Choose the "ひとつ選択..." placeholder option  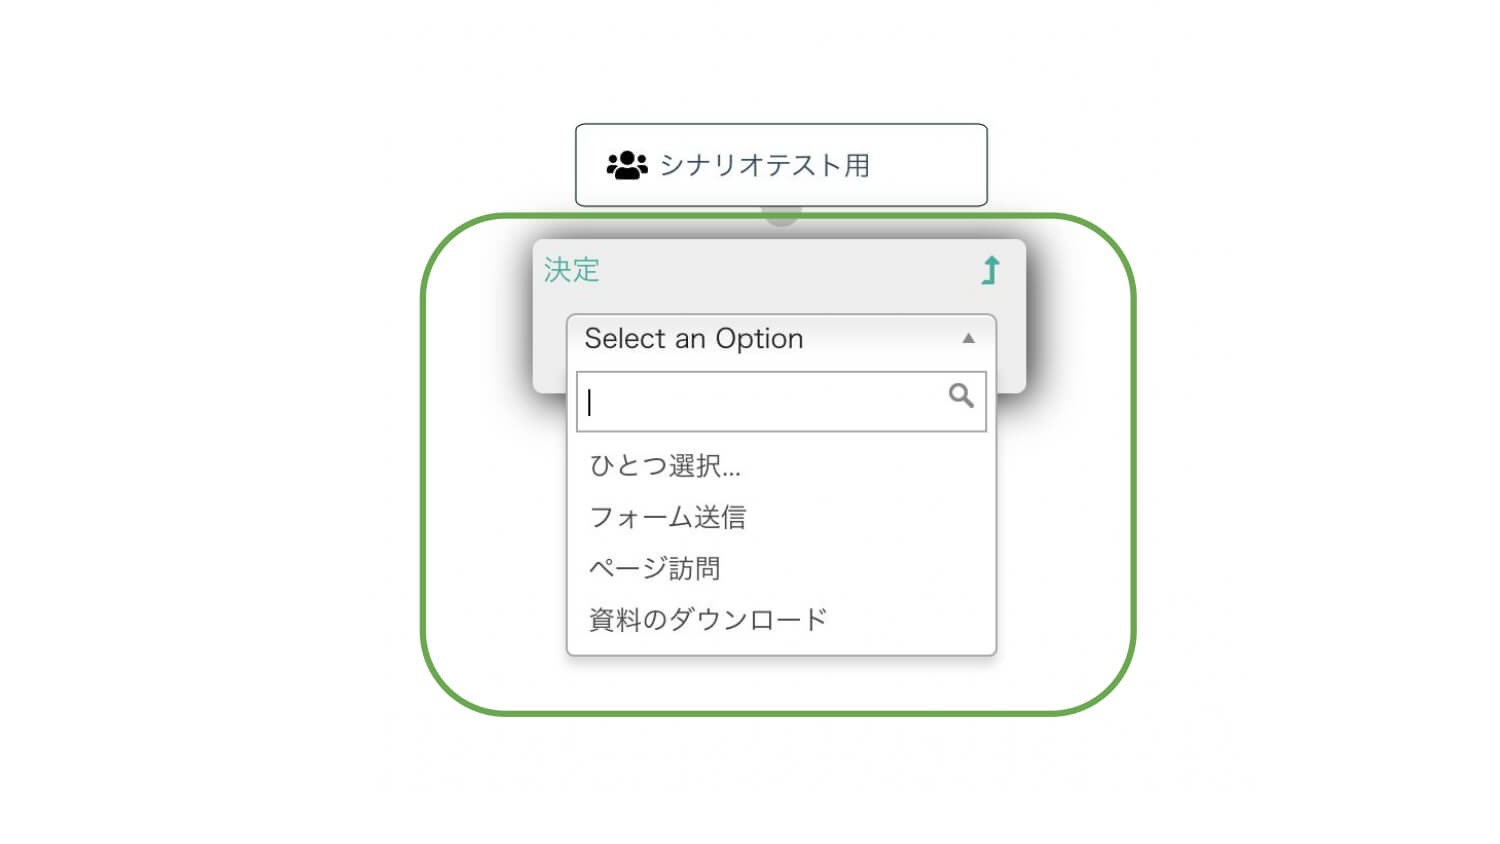(665, 466)
